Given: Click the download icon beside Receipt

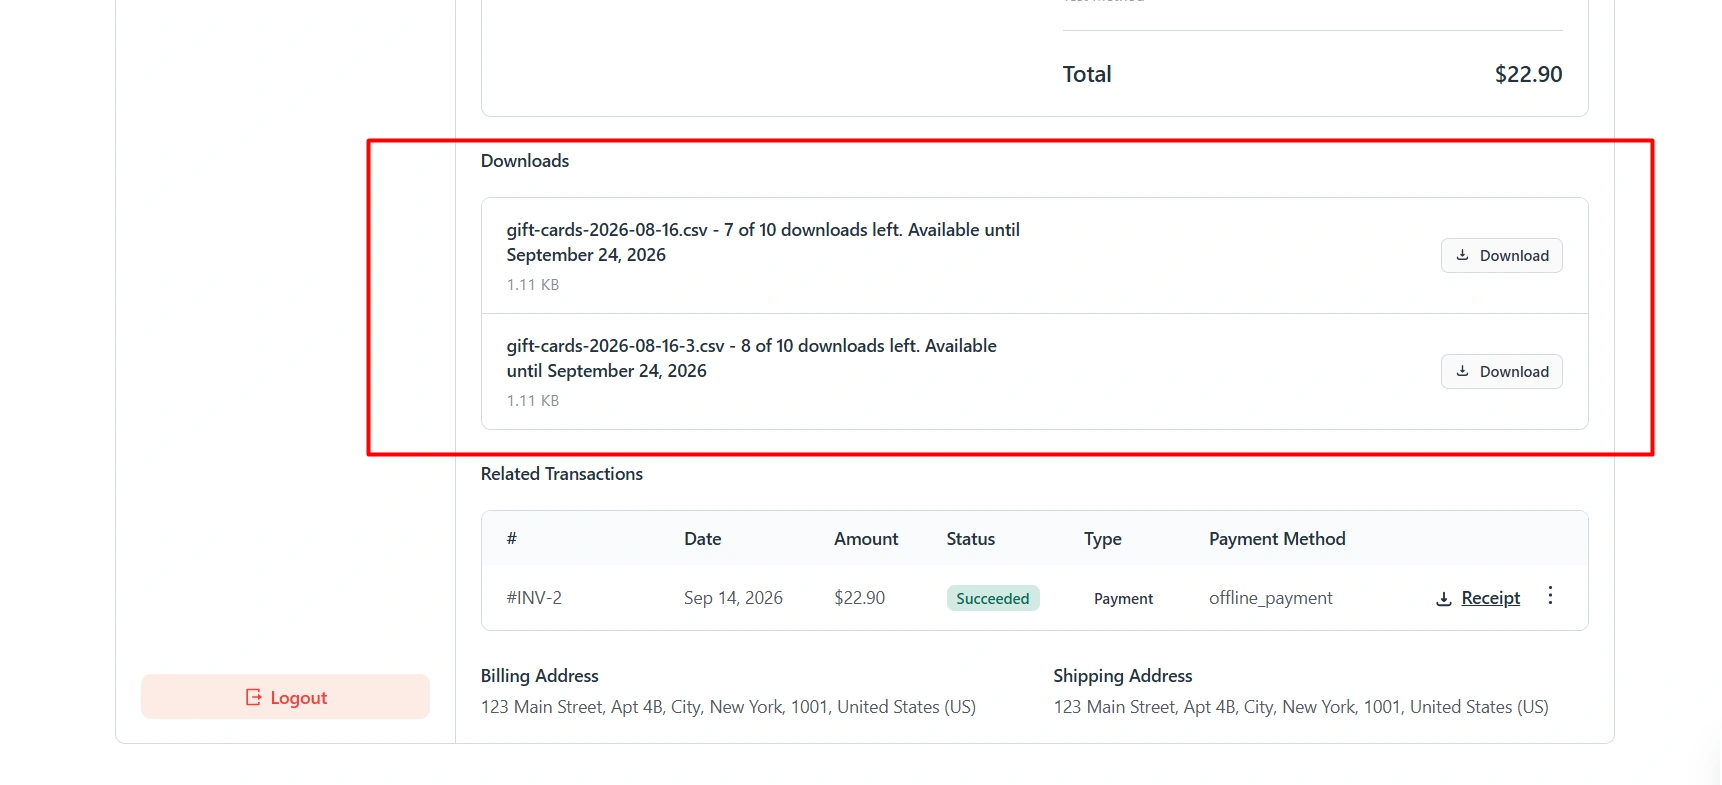Looking at the screenshot, I should coord(1444,599).
